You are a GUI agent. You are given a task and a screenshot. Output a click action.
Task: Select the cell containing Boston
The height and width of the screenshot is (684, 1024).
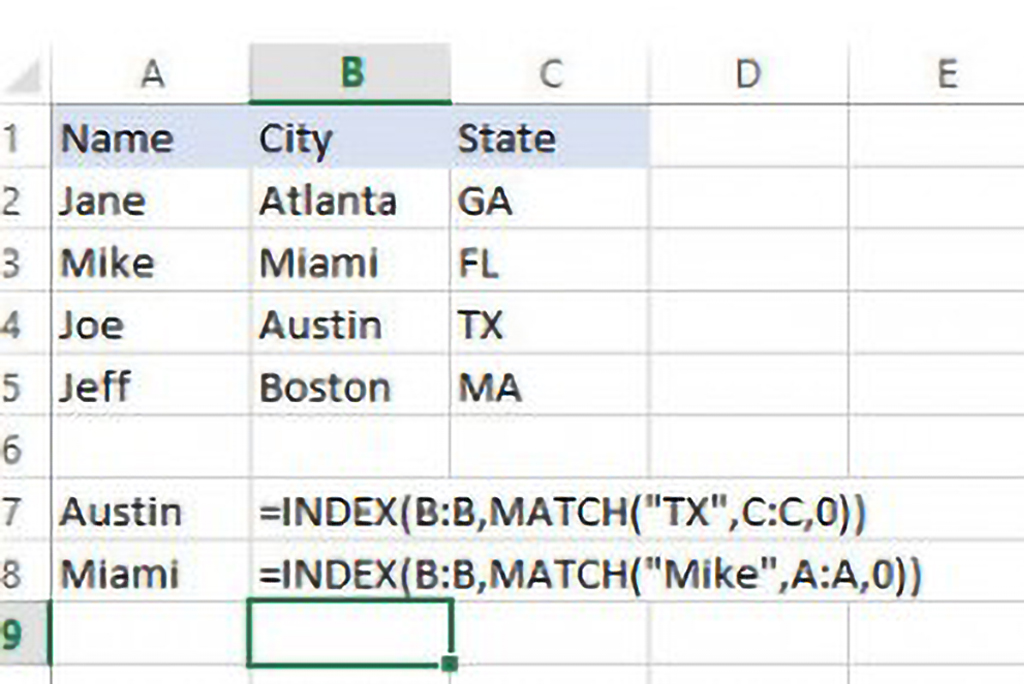(348, 387)
